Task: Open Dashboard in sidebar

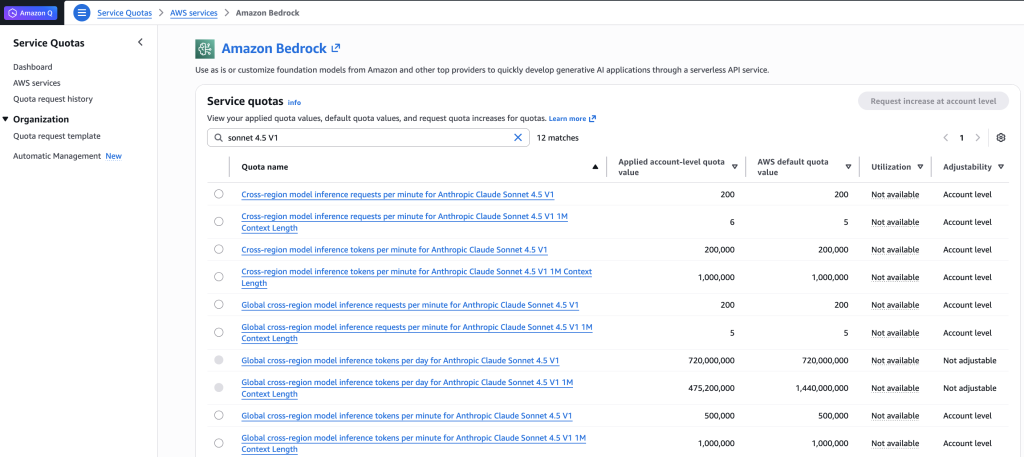Action: (33, 67)
